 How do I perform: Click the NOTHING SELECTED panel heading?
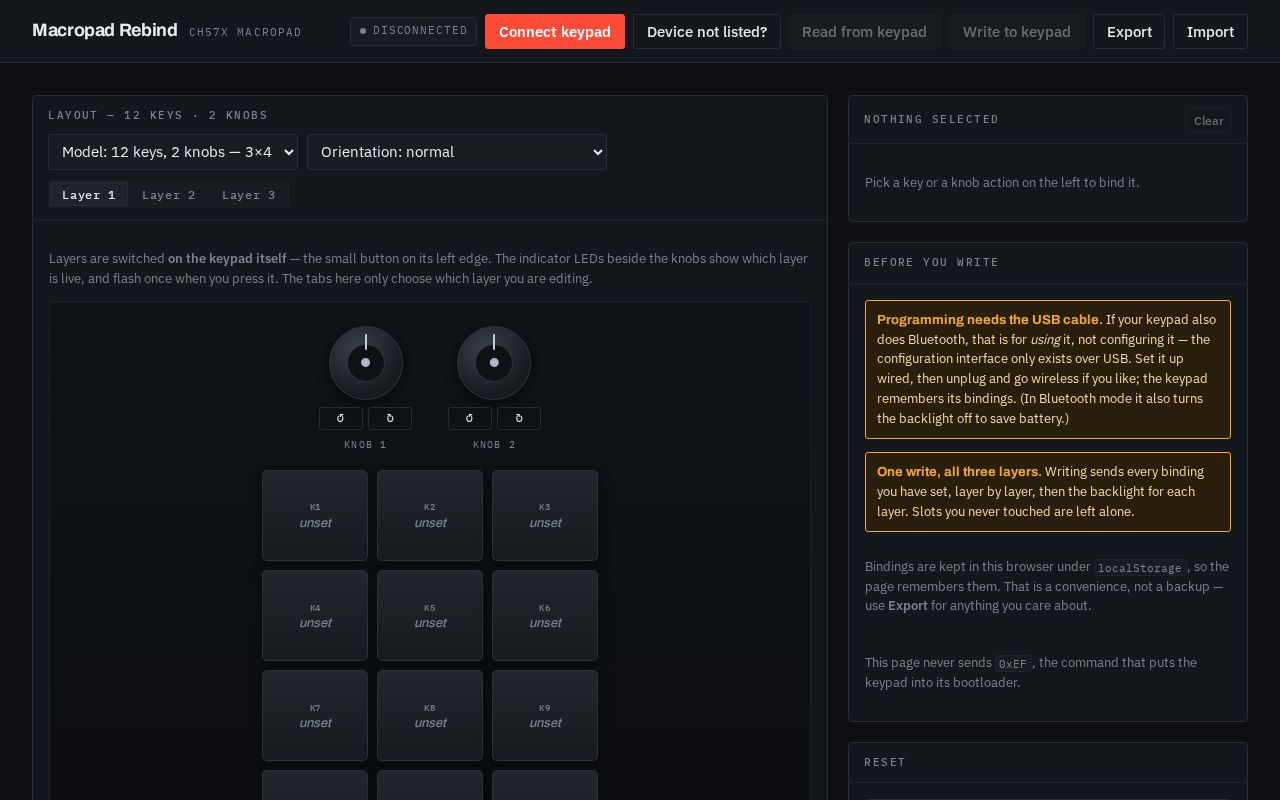coord(932,120)
